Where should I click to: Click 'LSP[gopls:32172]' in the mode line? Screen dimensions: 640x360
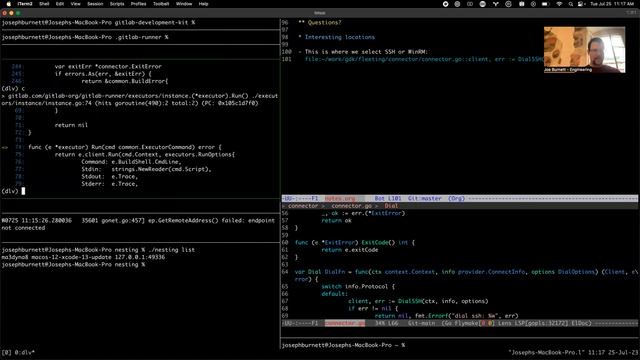540,323
